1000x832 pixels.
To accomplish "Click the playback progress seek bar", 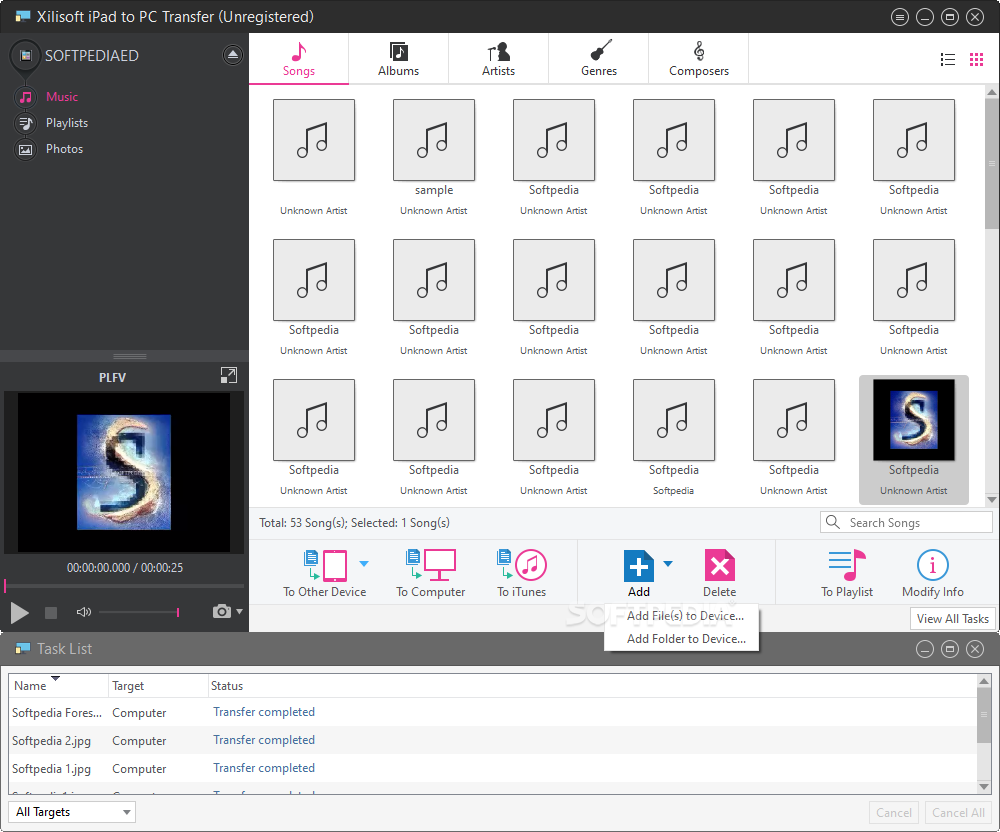I will click(x=124, y=585).
